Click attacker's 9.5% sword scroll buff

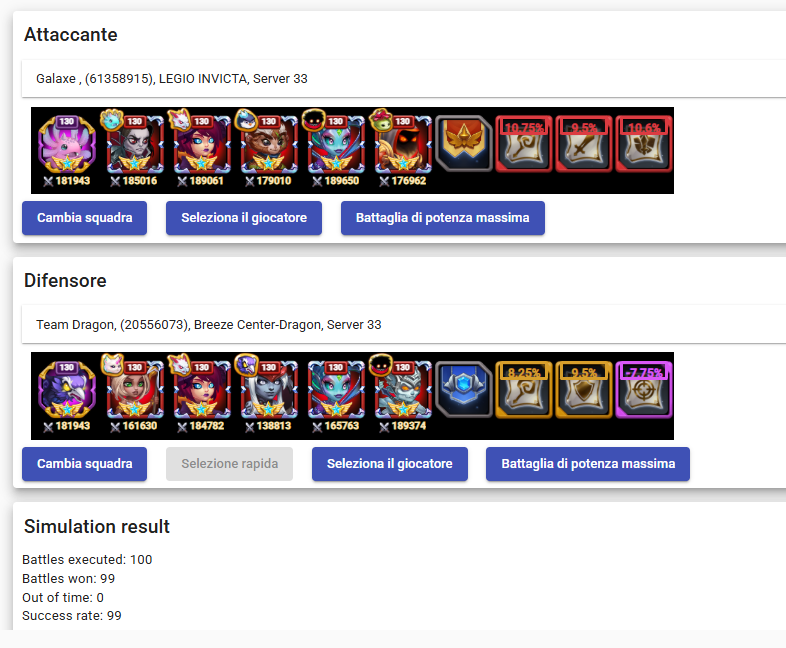584,144
